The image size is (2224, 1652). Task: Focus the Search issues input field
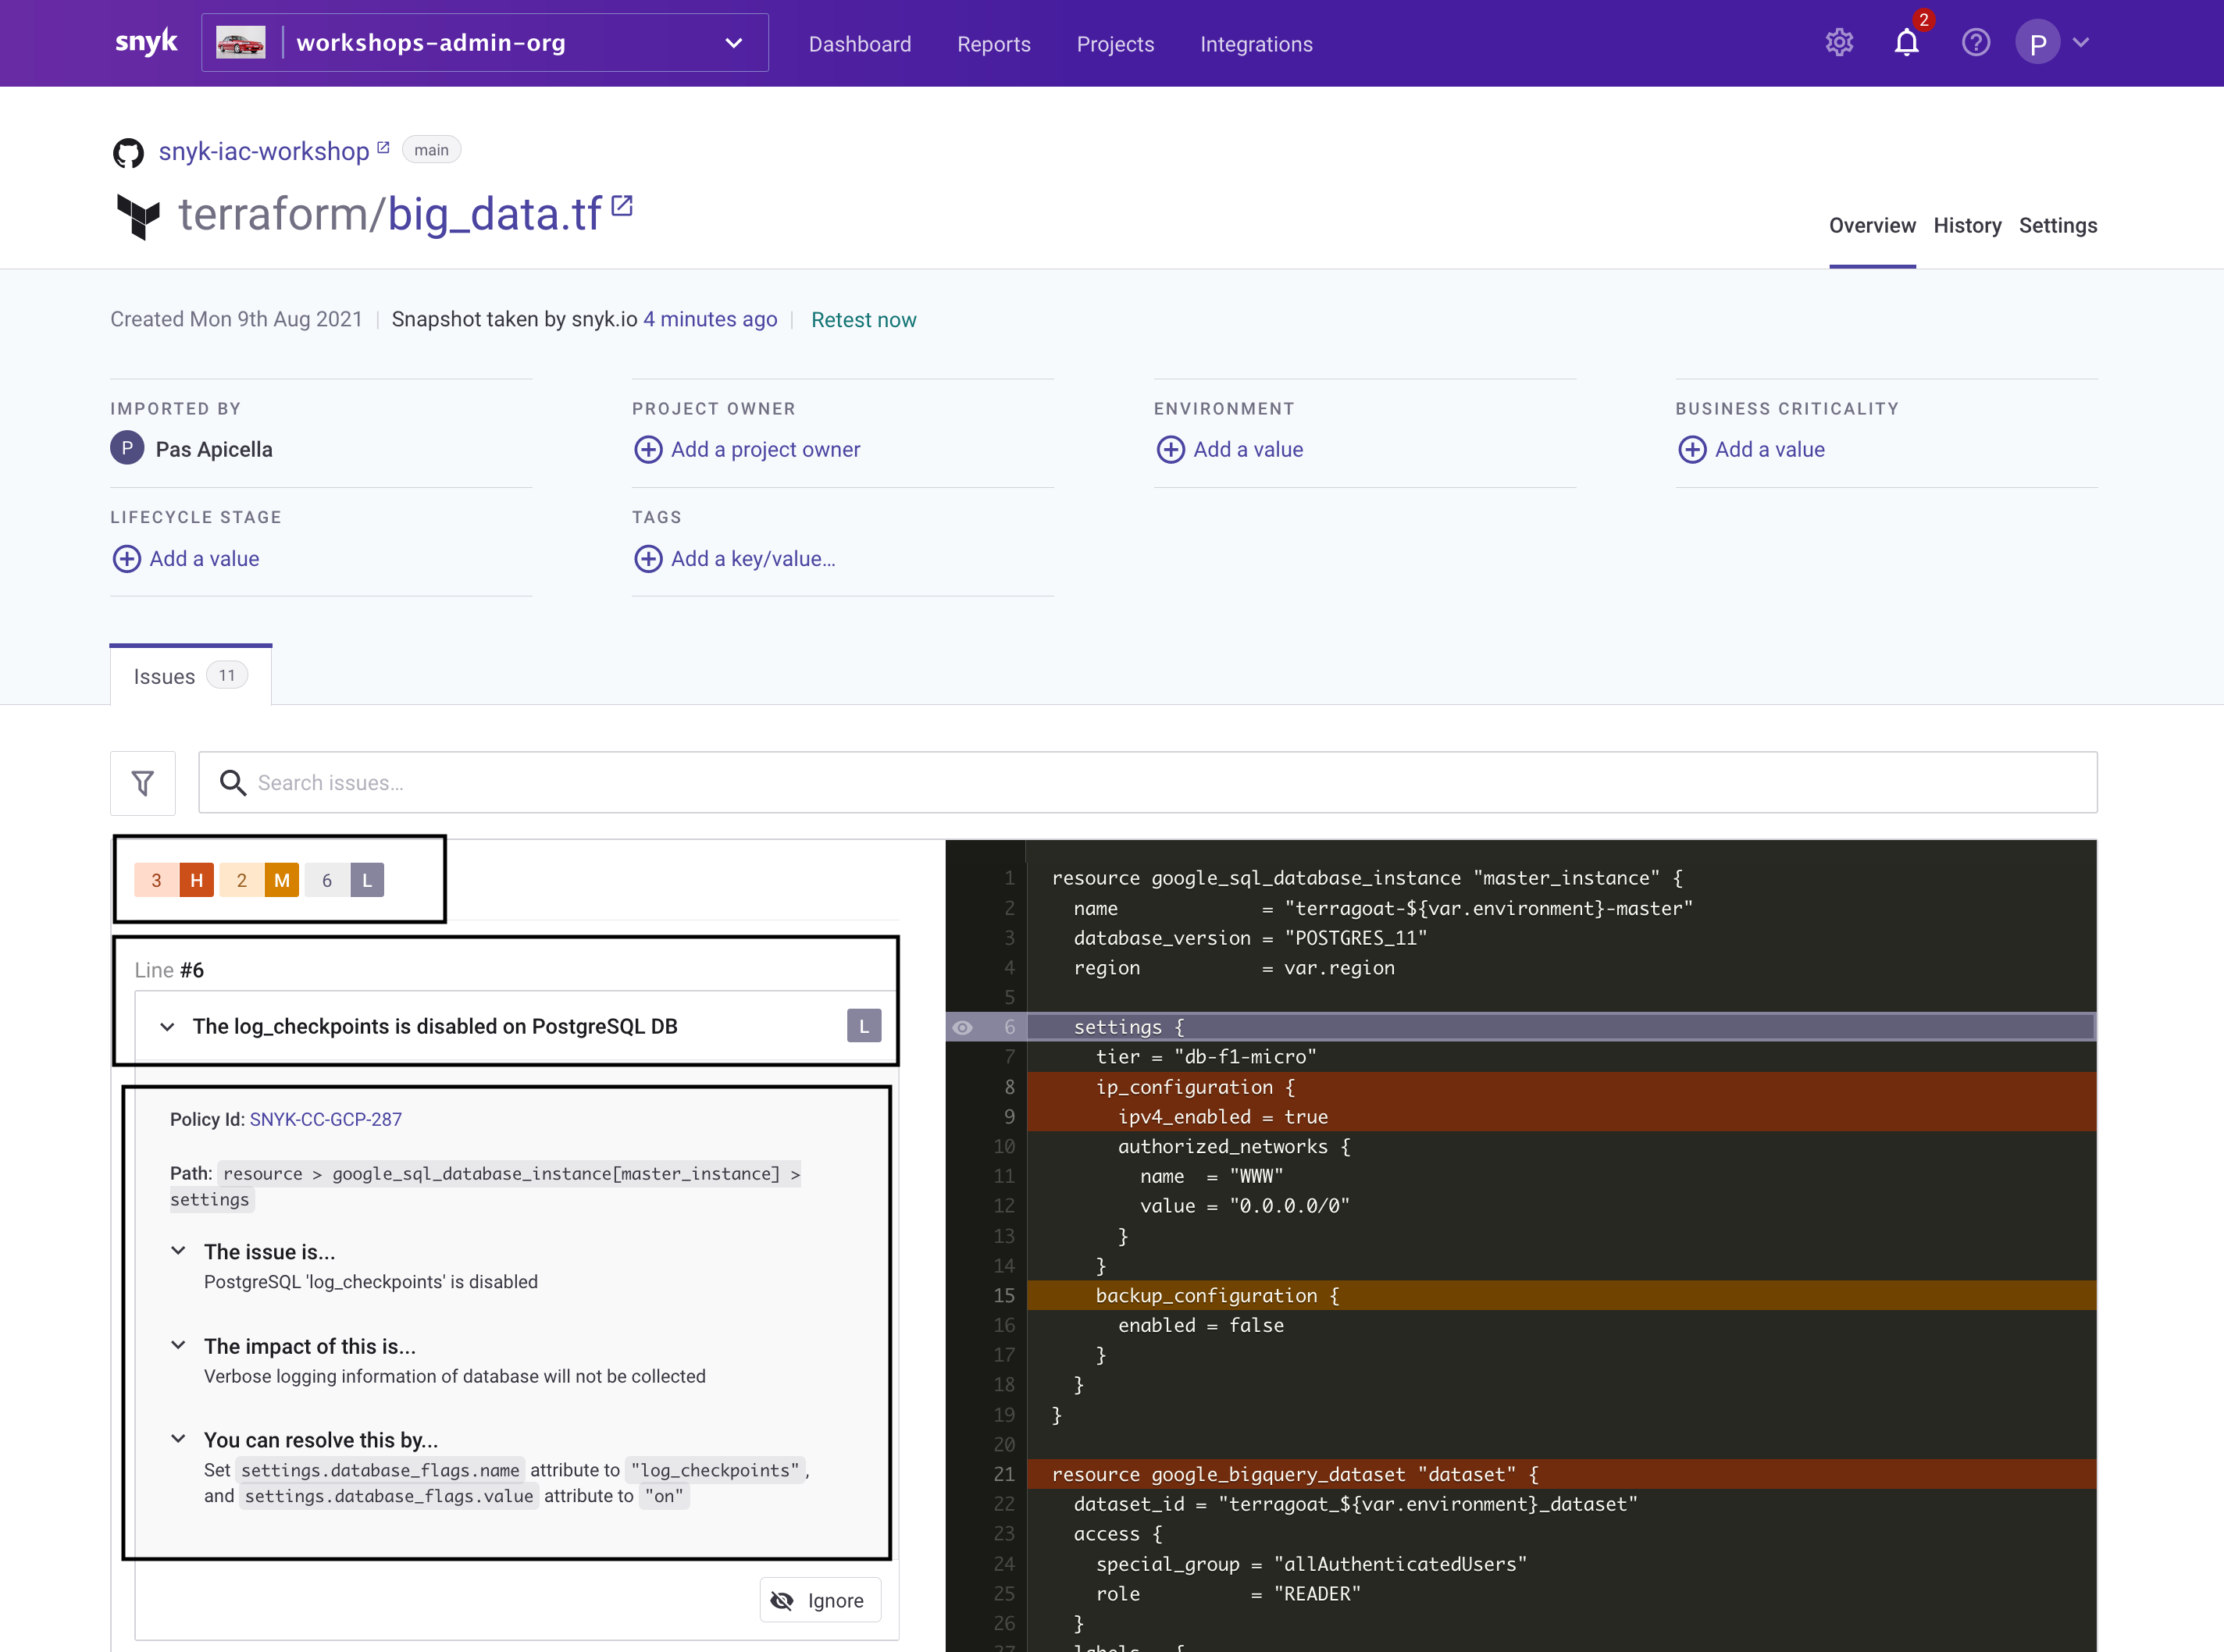click(1148, 783)
